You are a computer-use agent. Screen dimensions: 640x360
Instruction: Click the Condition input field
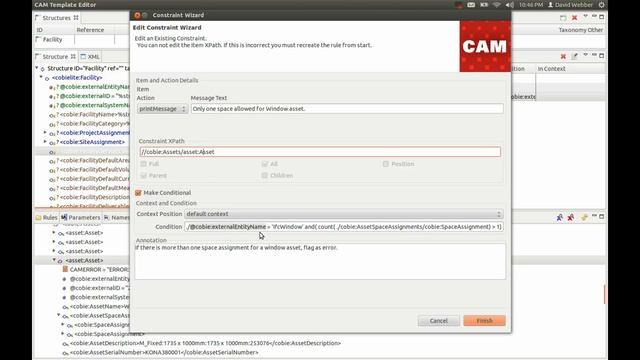click(x=344, y=227)
